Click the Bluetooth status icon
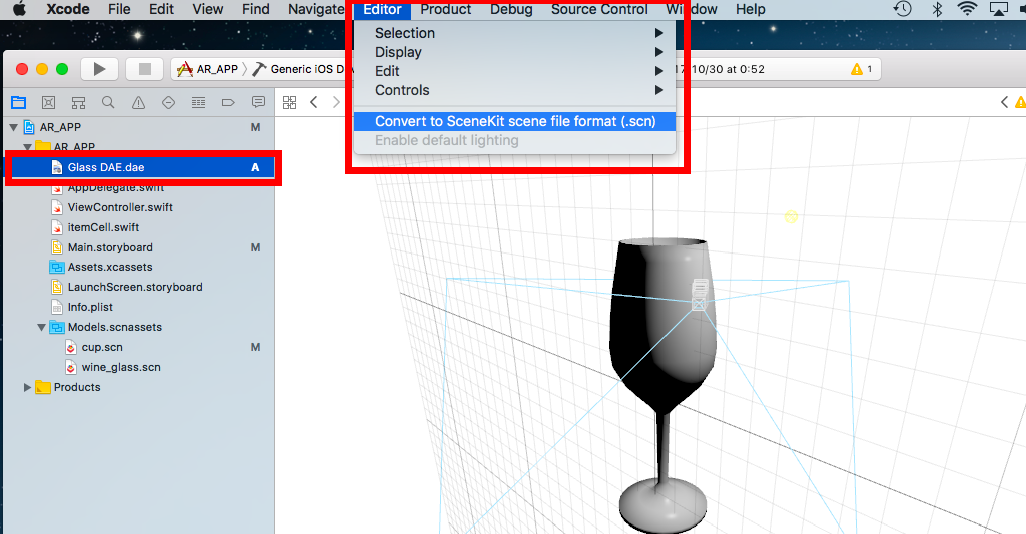The width and height of the screenshot is (1026, 534). pos(937,9)
